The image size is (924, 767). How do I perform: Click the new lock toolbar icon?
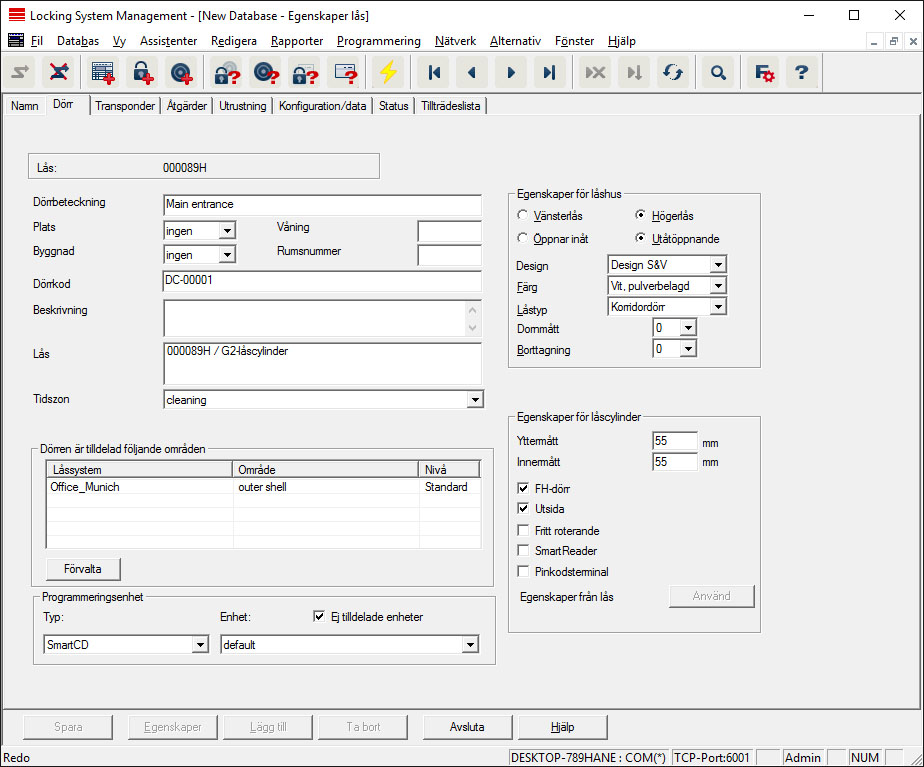pyautogui.click(x=142, y=73)
